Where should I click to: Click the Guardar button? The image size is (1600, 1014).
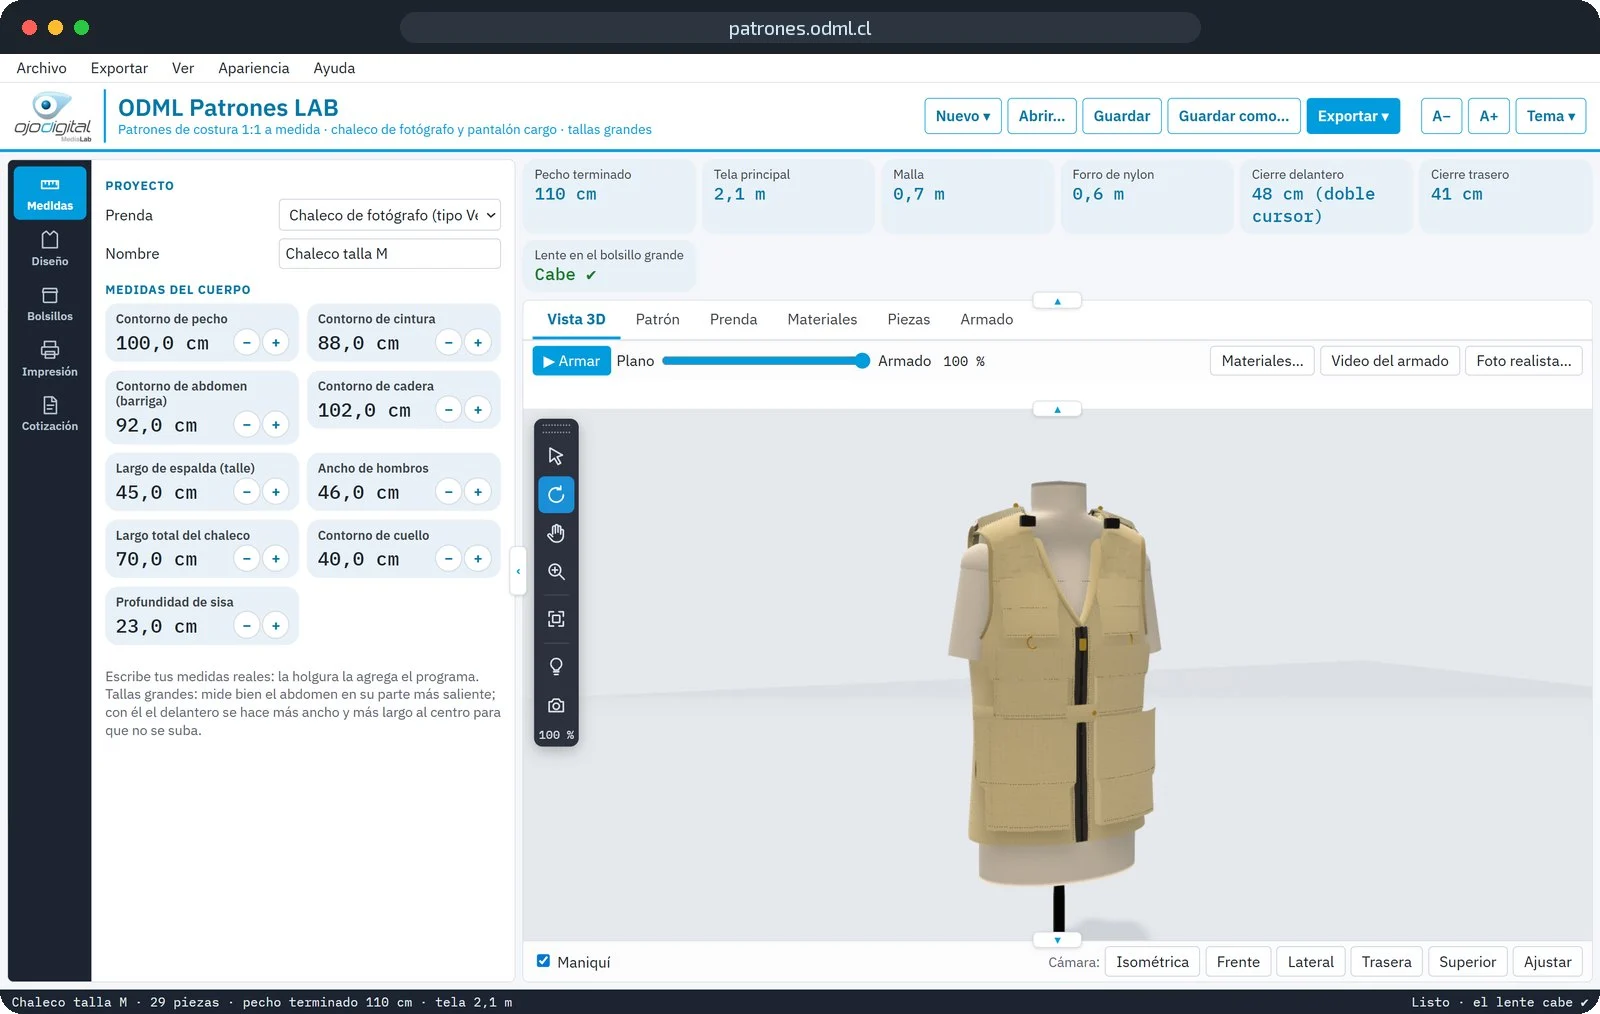(x=1122, y=116)
